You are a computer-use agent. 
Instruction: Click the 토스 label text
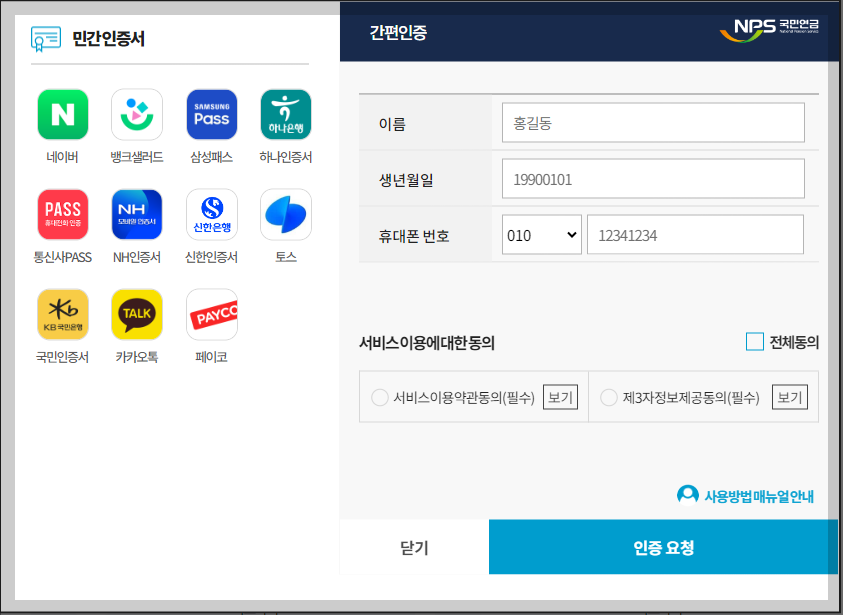pyautogui.click(x=286, y=258)
